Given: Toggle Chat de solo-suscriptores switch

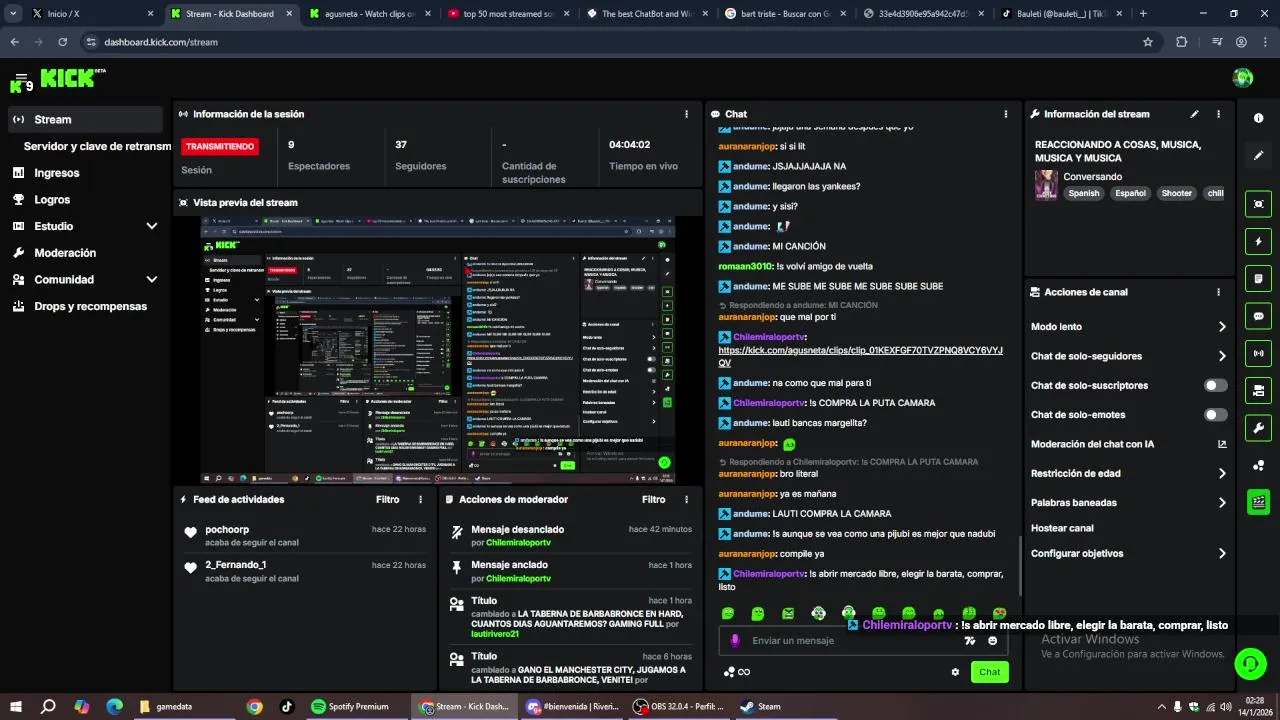Looking at the screenshot, I should [x=1216, y=385].
